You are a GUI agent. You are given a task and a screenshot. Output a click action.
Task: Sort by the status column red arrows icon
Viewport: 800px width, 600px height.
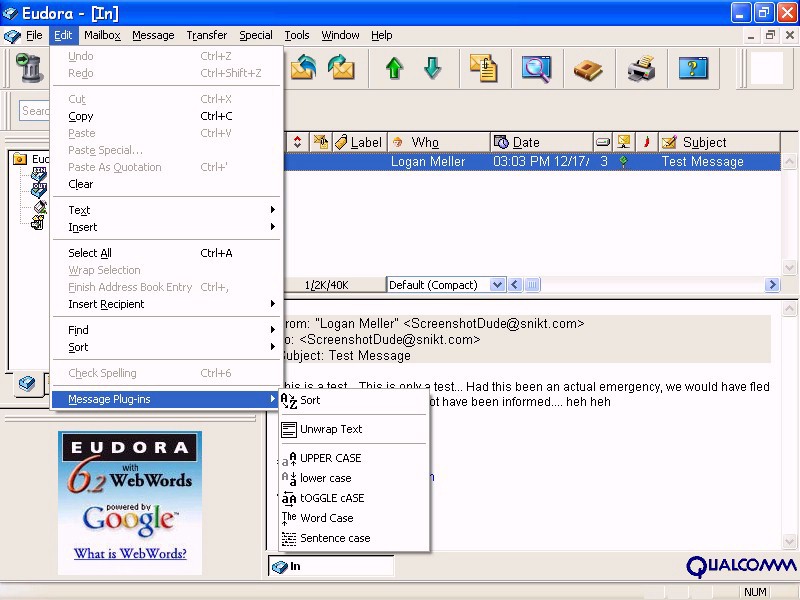pos(297,142)
